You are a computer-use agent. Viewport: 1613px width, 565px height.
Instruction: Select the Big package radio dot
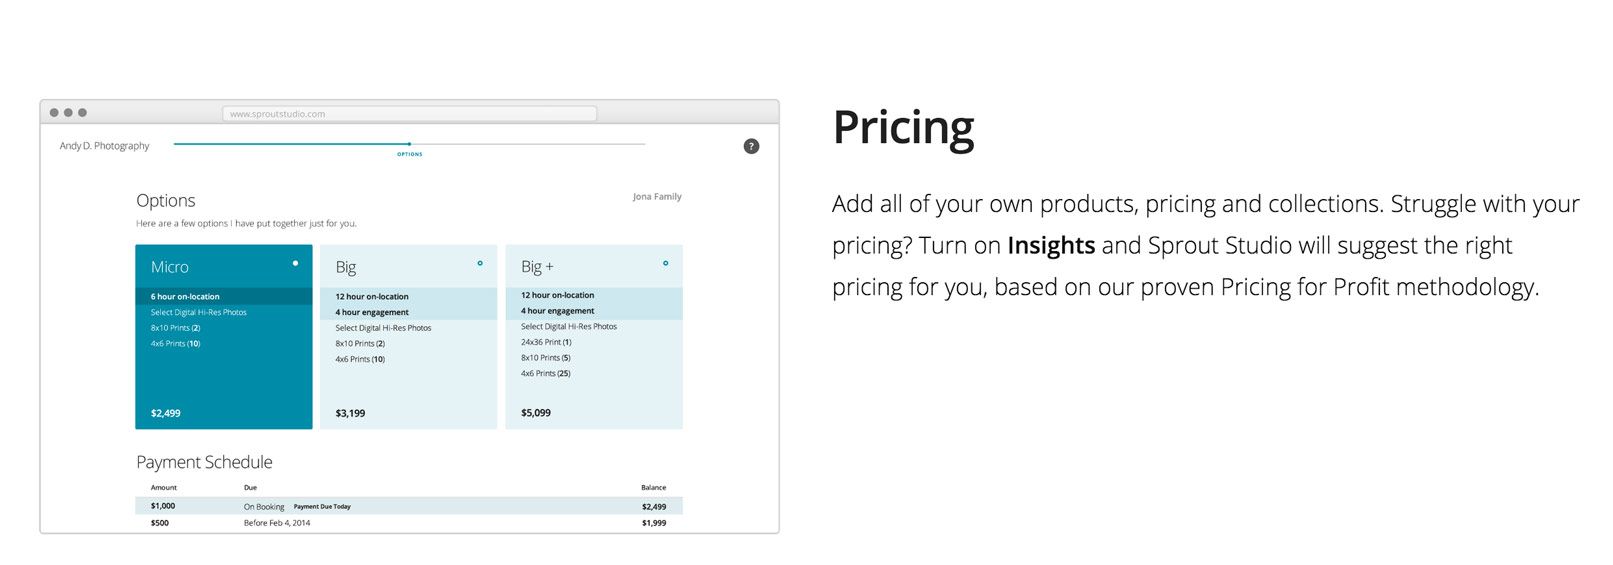pyautogui.click(x=480, y=263)
